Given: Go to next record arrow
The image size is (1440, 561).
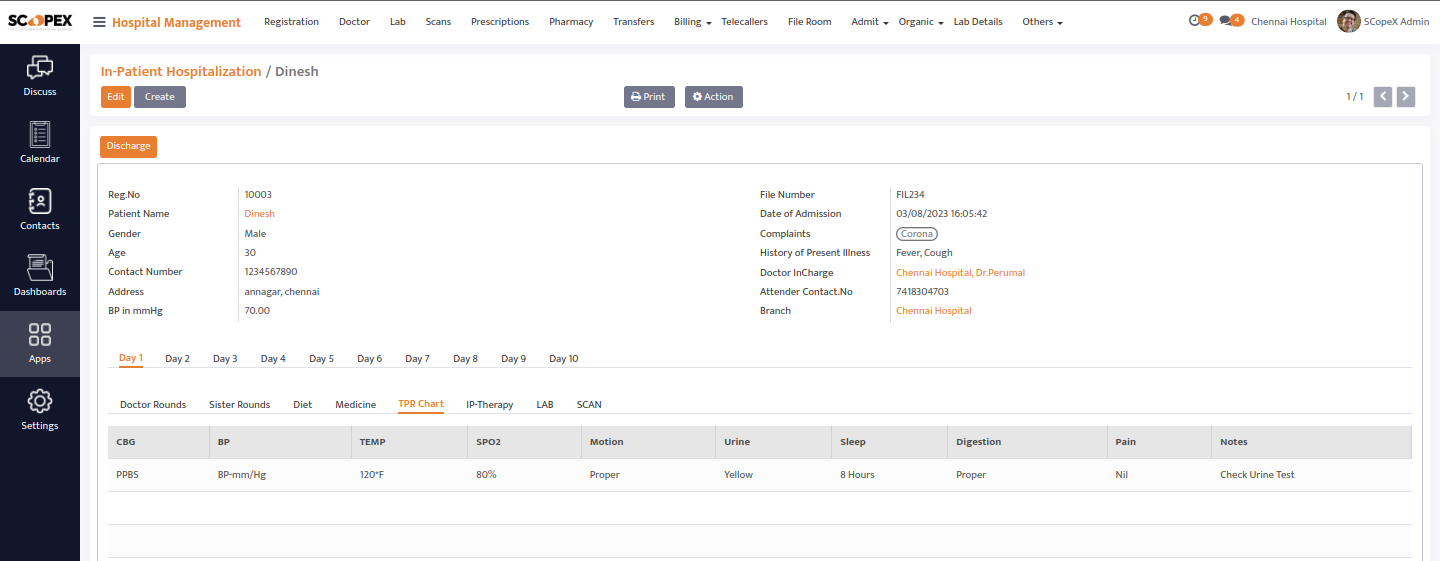Looking at the screenshot, I should pos(1406,97).
